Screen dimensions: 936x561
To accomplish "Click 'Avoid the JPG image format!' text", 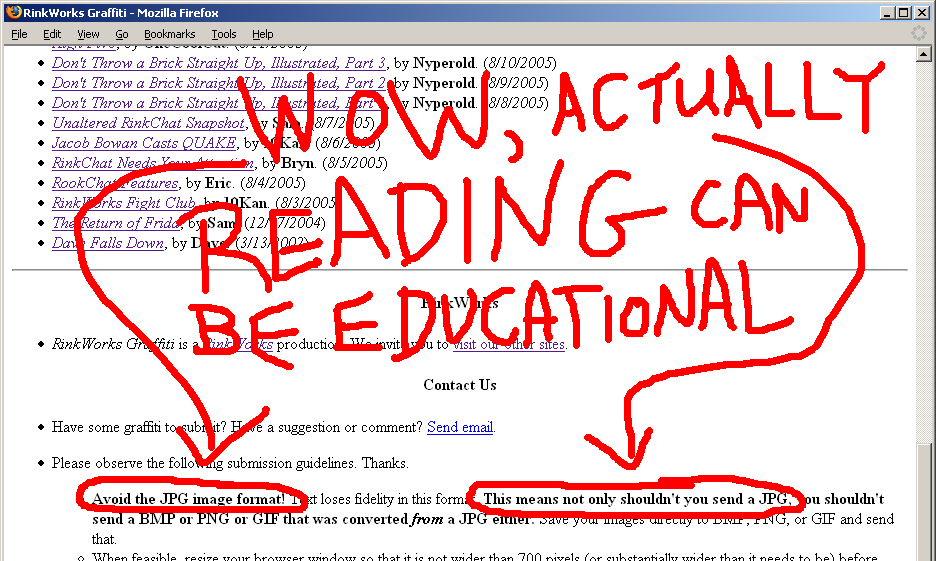I will point(189,499).
